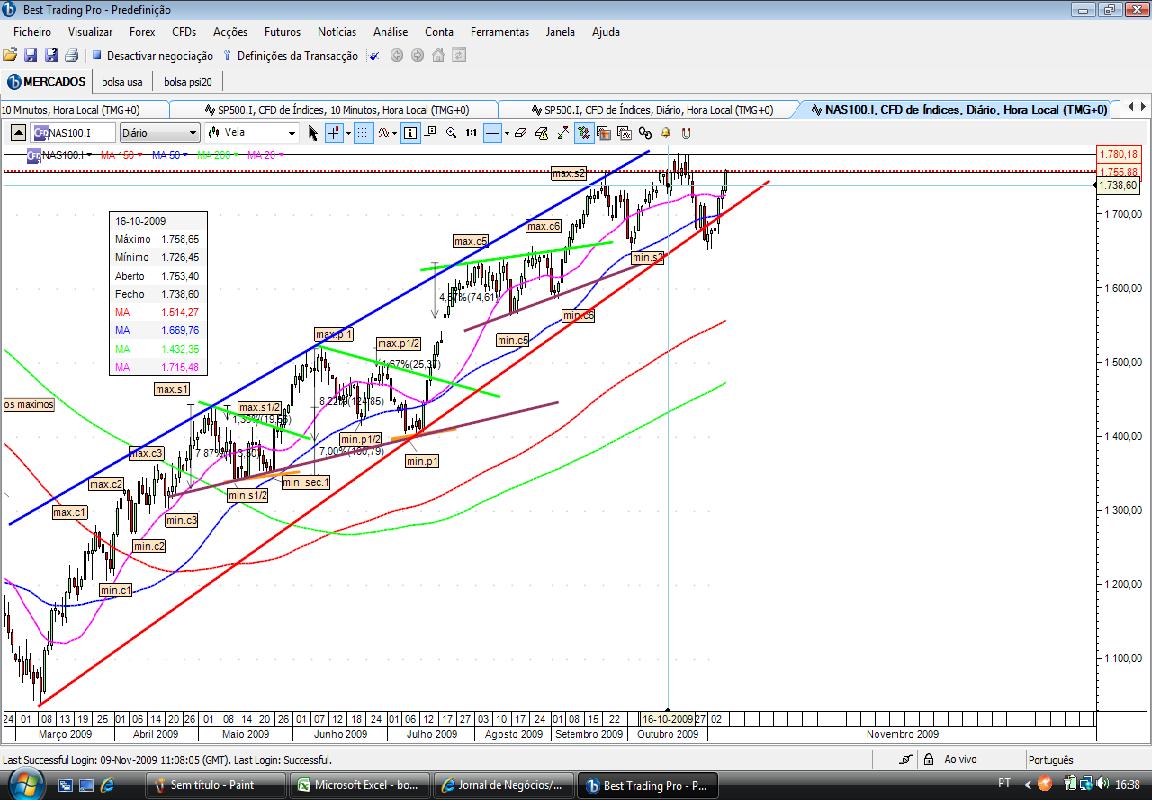The width and height of the screenshot is (1152, 800).
Task: Expand the line style dropdown arrow
Action: tap(506, 132)
